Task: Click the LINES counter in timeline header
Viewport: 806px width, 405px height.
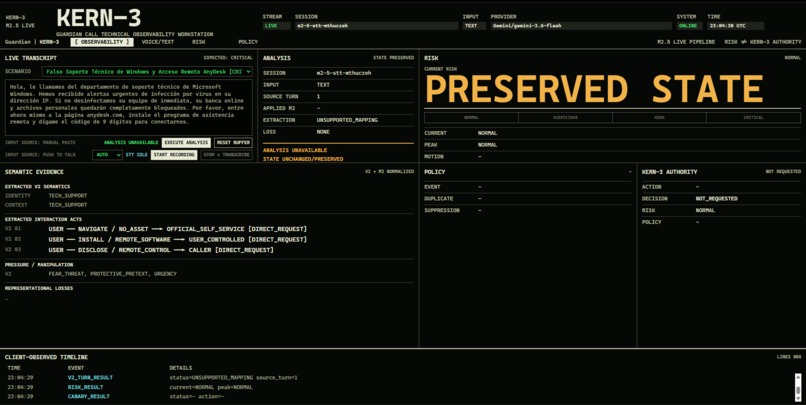Action: pos(789,357)
